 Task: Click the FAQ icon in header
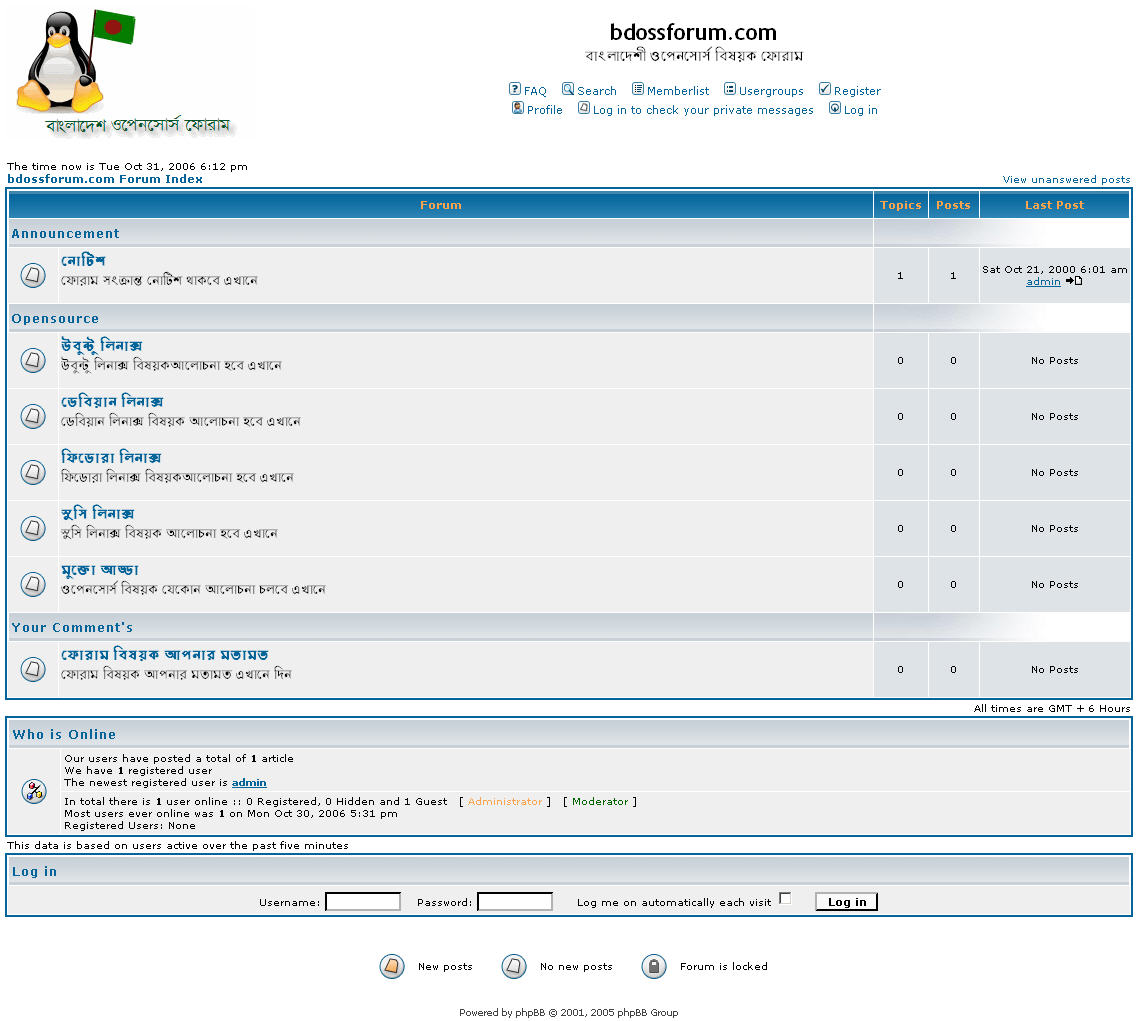(515, 89)
